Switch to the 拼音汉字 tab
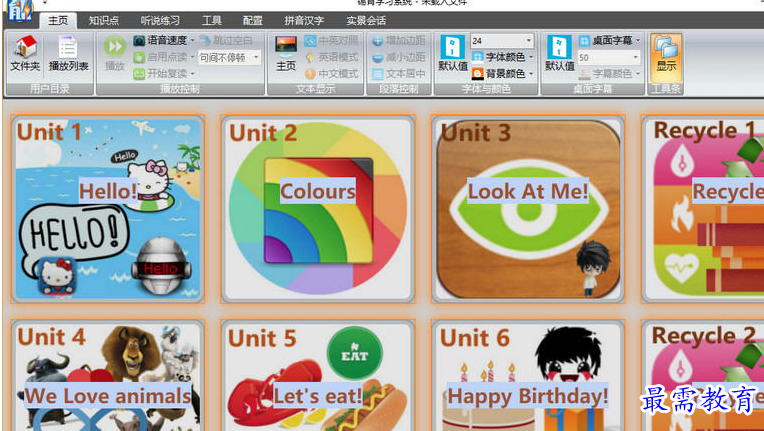The height and width of the screenshot is (431, 764). pos(304,20)
